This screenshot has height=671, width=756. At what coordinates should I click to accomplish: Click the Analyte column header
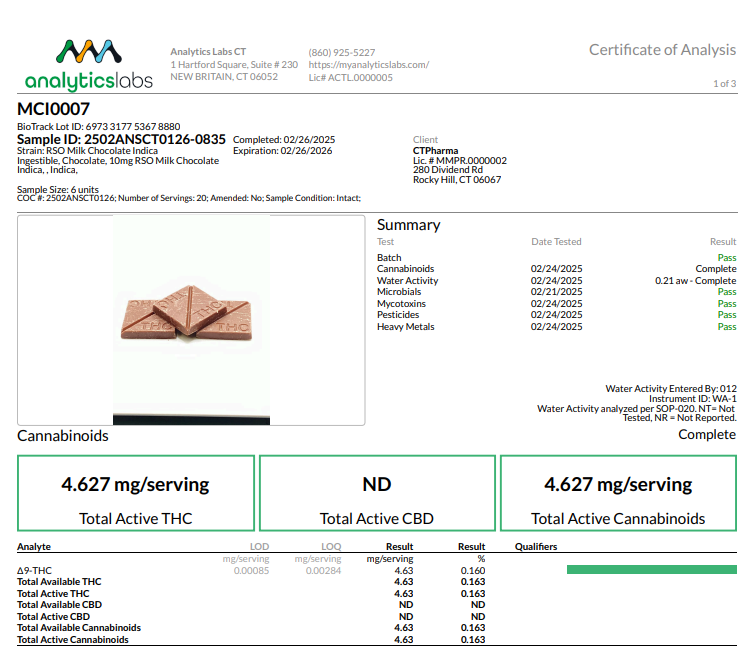click(x=34, y=547)
